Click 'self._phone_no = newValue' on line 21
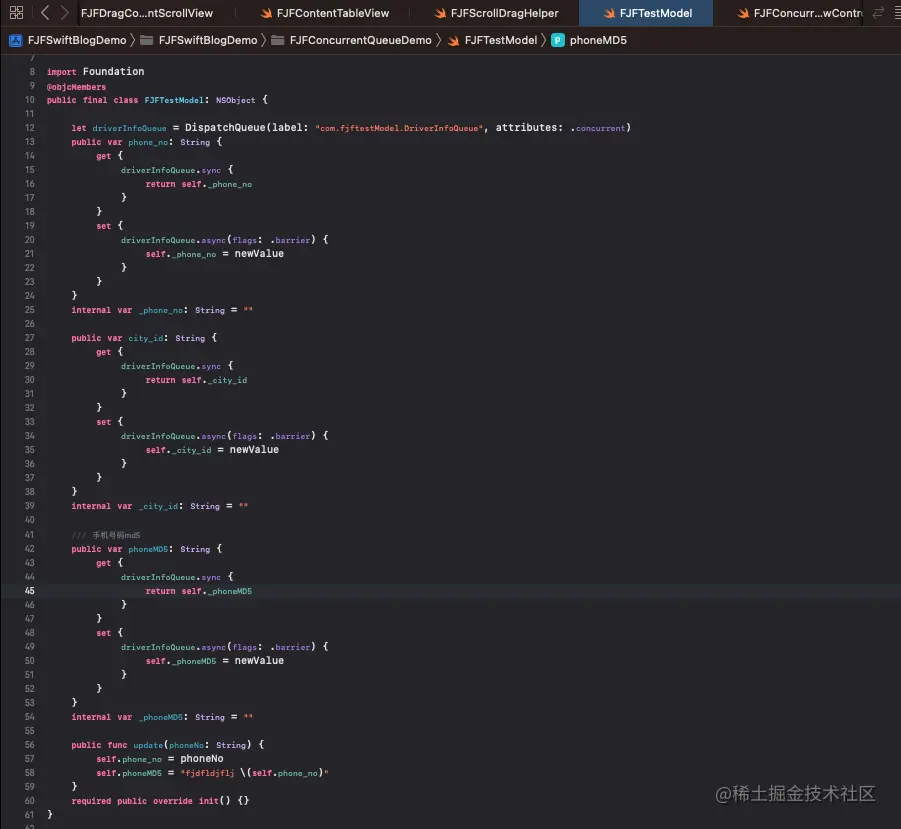This screenshot has width=901, height=829. pos(214,253)
